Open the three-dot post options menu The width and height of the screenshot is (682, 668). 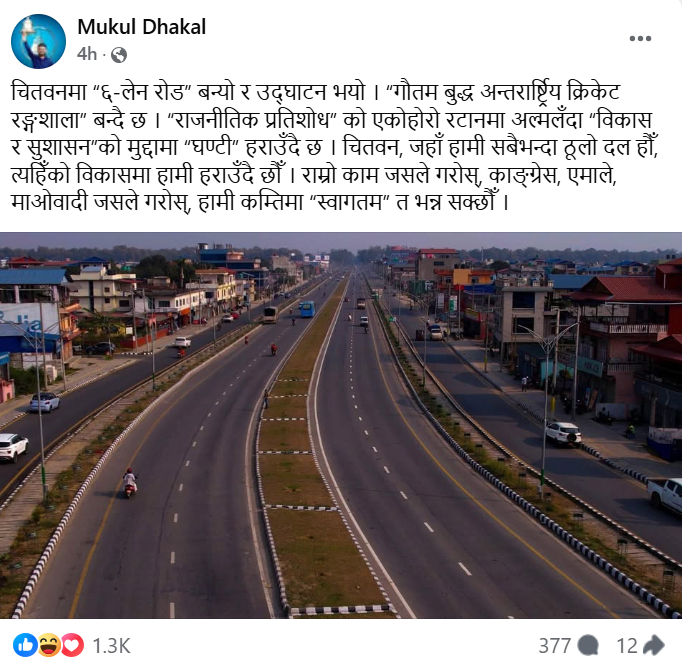point(640,38)
